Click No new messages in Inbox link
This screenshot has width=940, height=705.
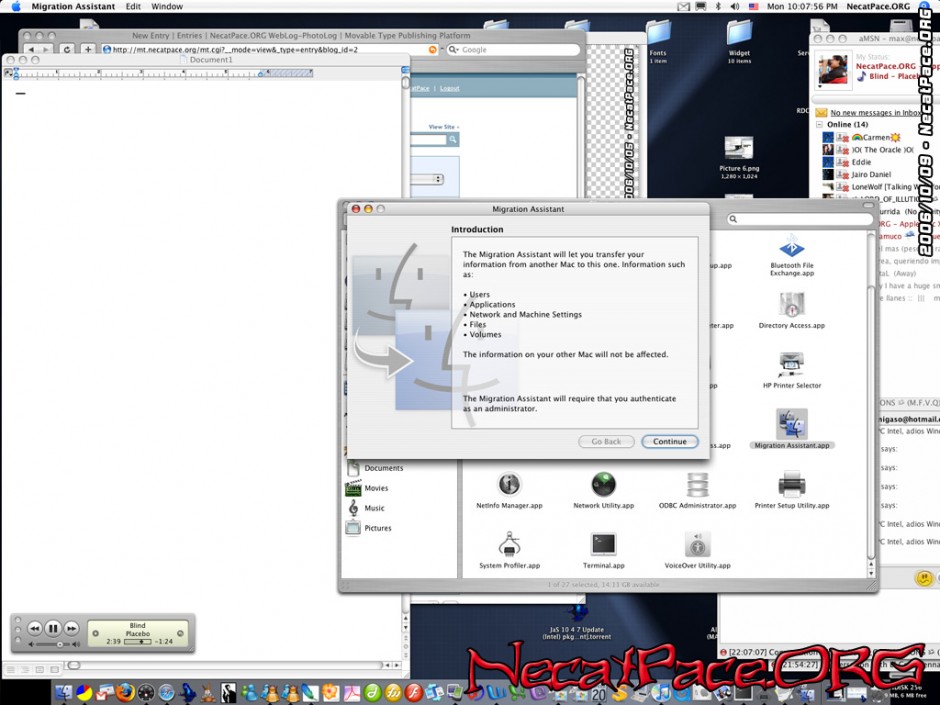876,112
